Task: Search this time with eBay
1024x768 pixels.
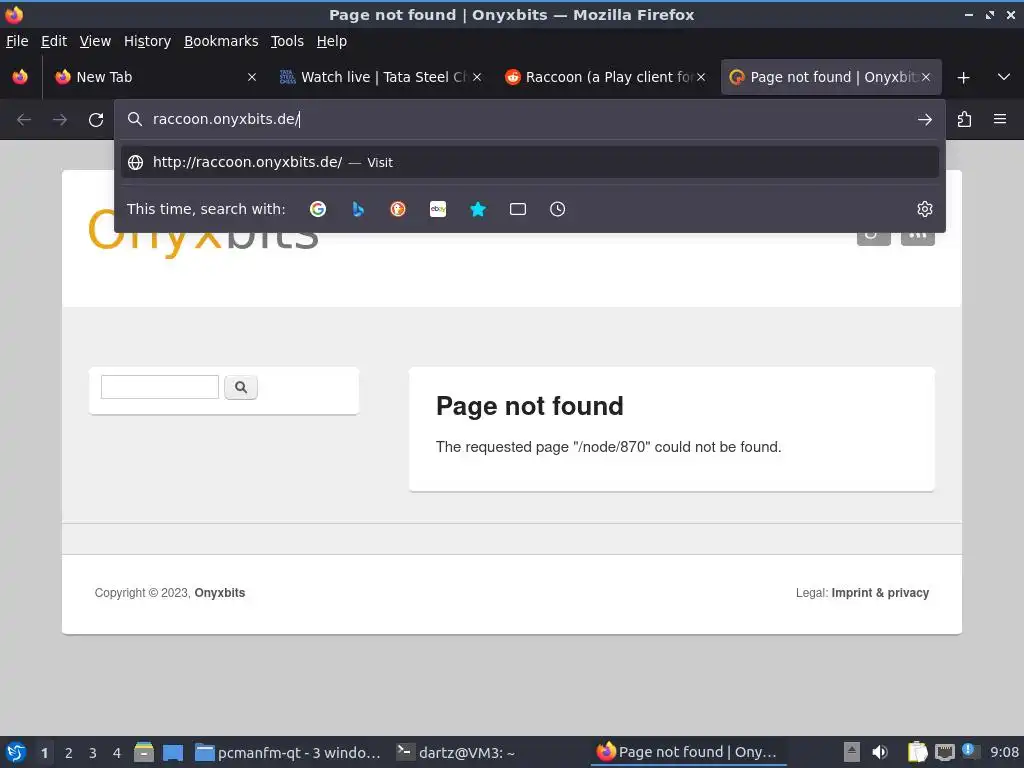Action: tap(438, 209)
